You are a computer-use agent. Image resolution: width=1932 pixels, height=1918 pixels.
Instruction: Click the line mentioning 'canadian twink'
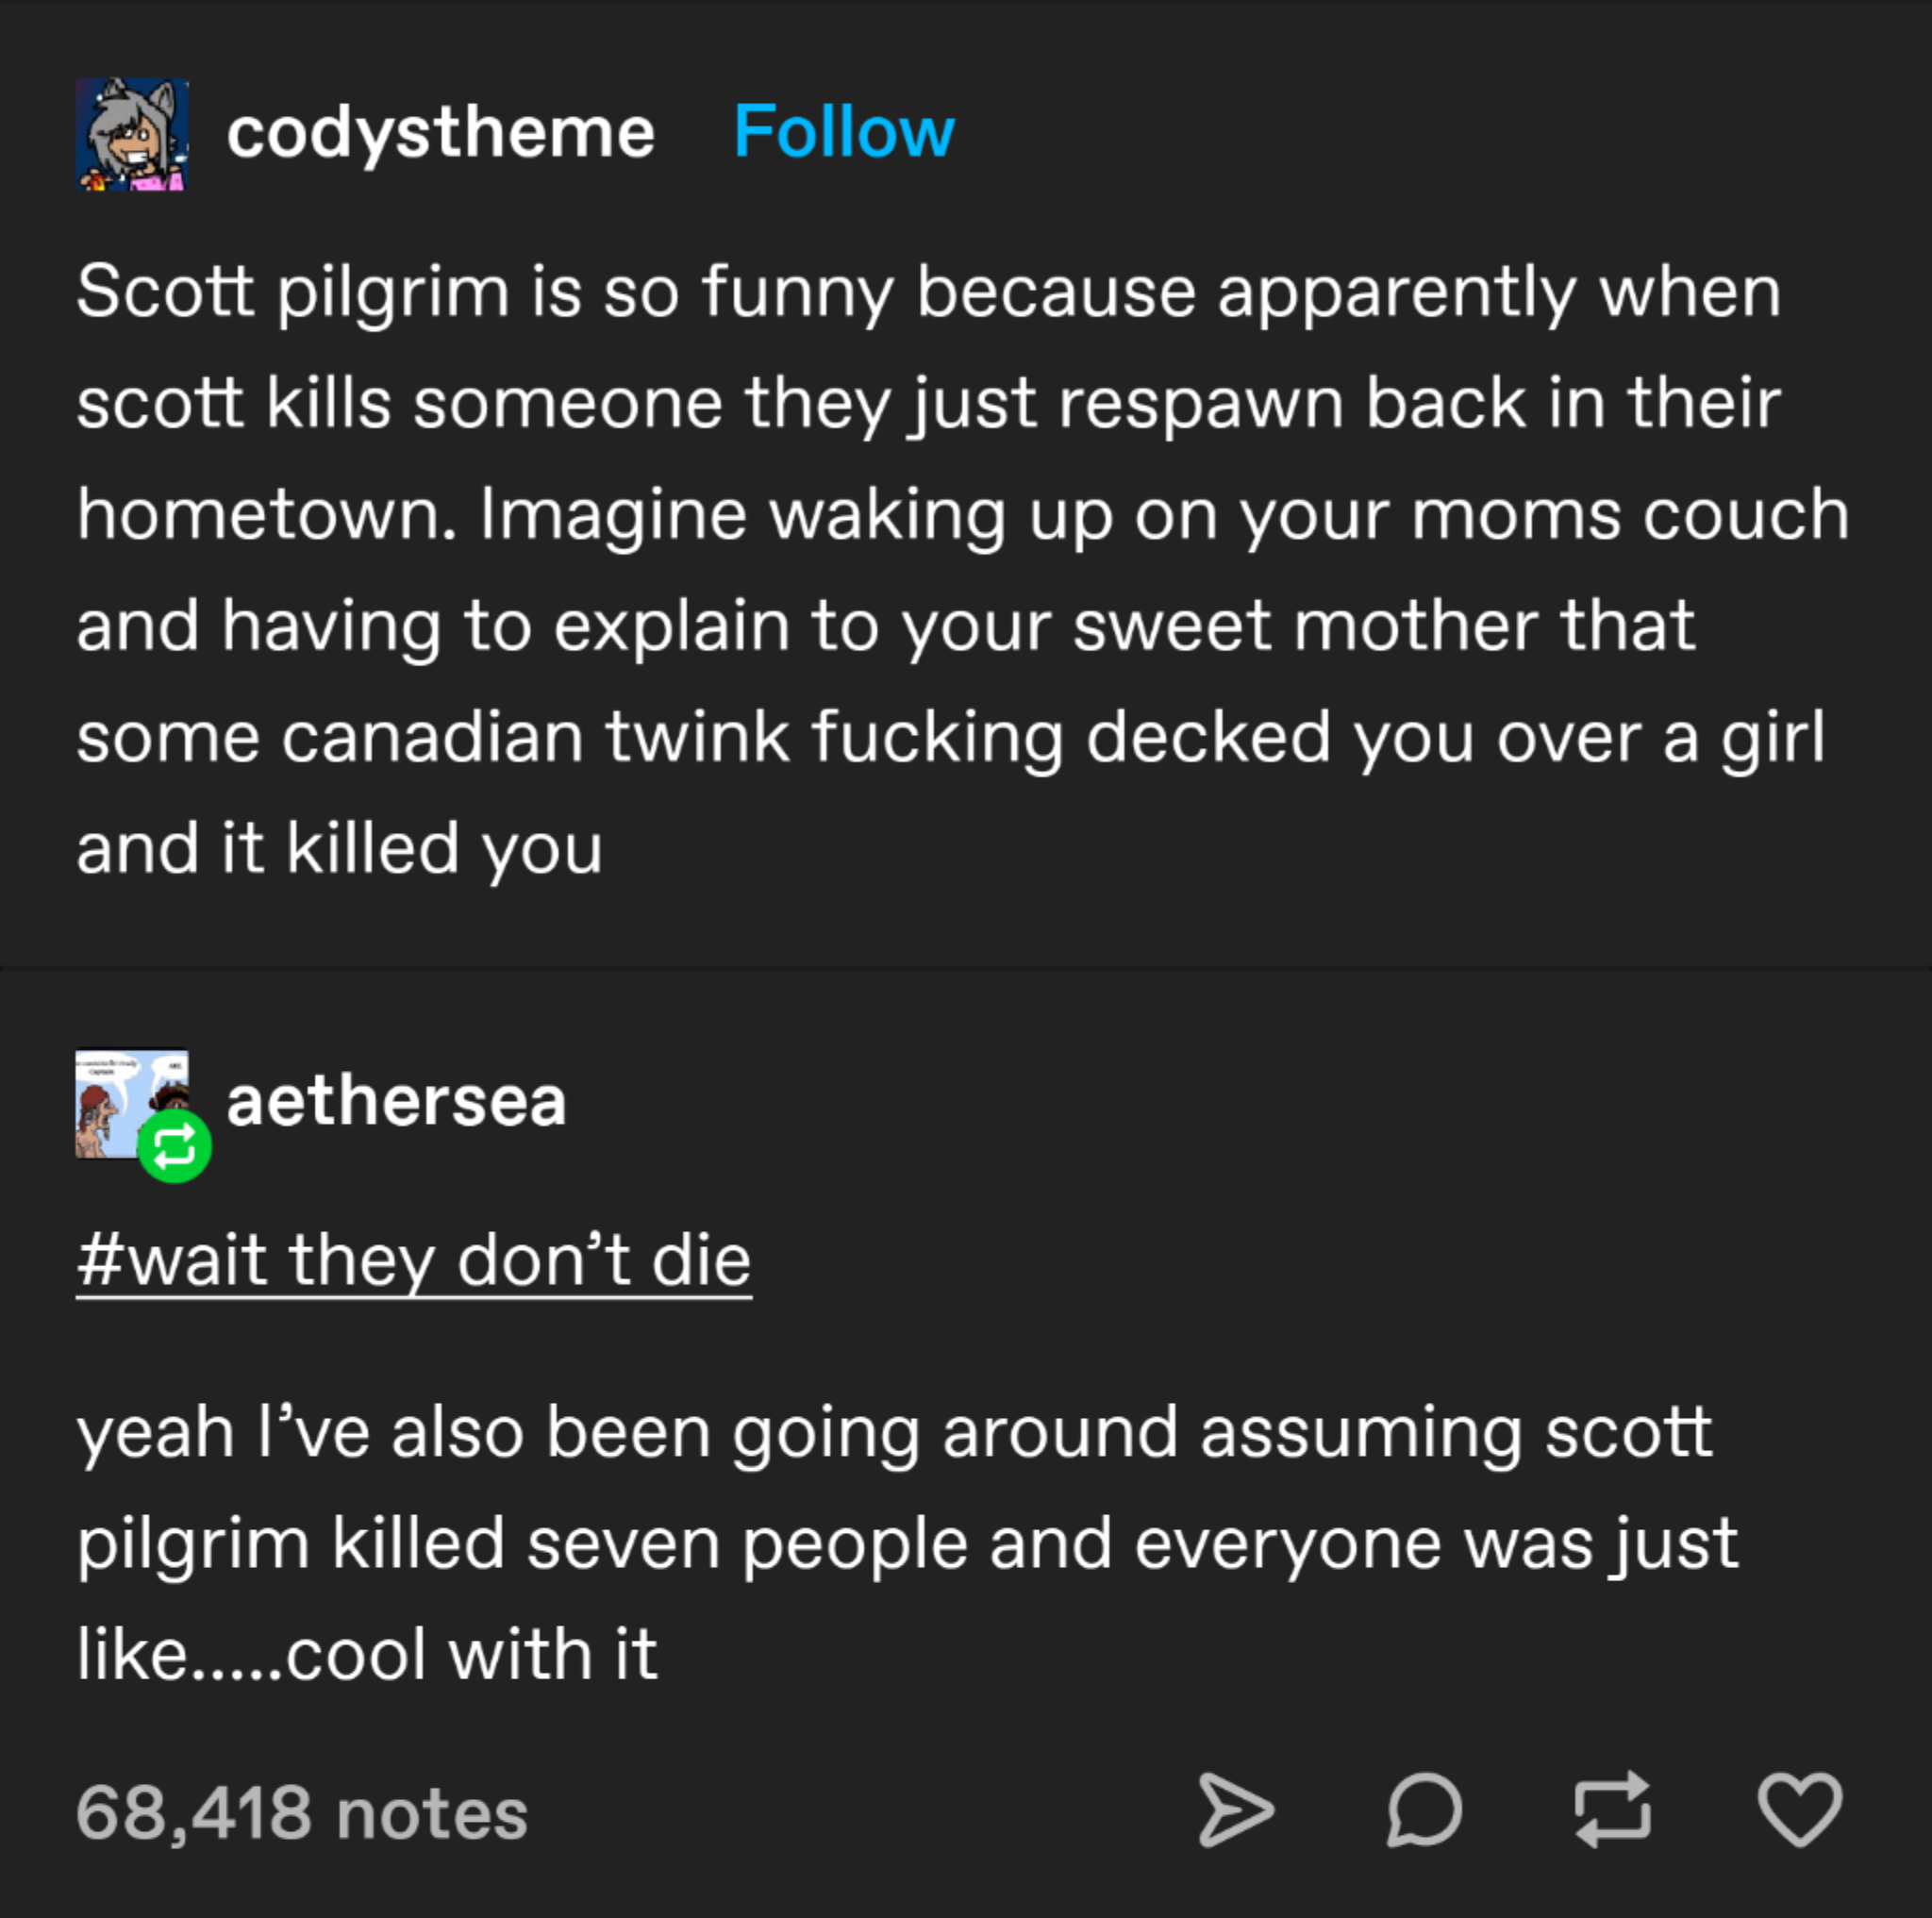click(x=952, y=738)
